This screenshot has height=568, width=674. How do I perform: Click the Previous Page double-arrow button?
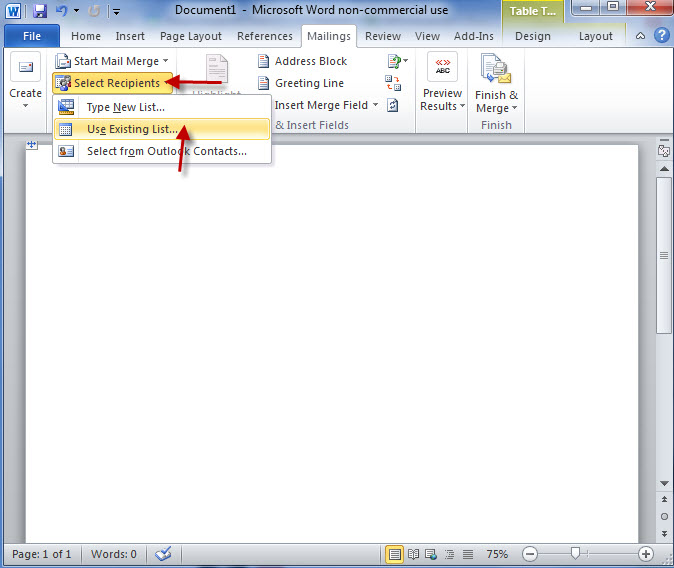[664, 499]
